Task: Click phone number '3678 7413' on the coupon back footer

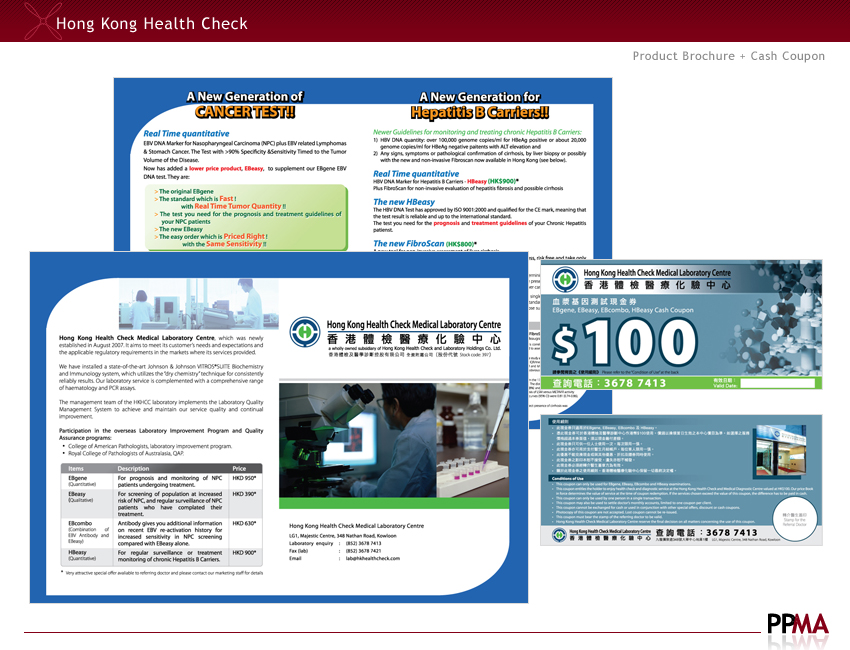Action: click(731, 533)
